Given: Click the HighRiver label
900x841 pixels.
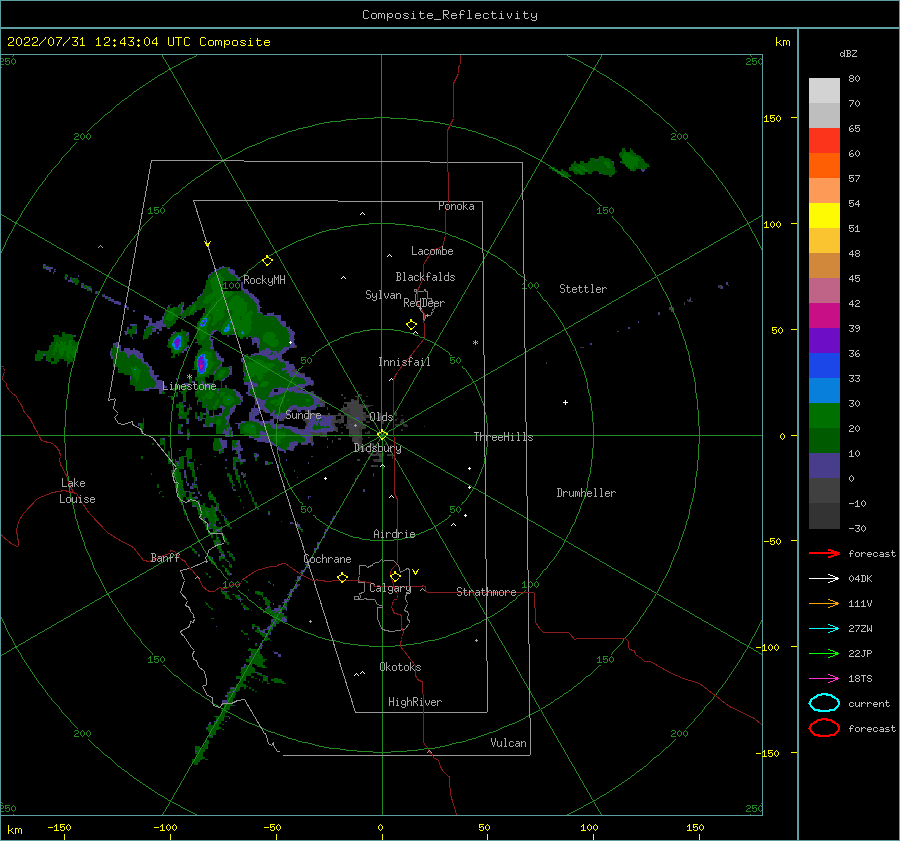Looking at the screenshot, I should point(415,703).
